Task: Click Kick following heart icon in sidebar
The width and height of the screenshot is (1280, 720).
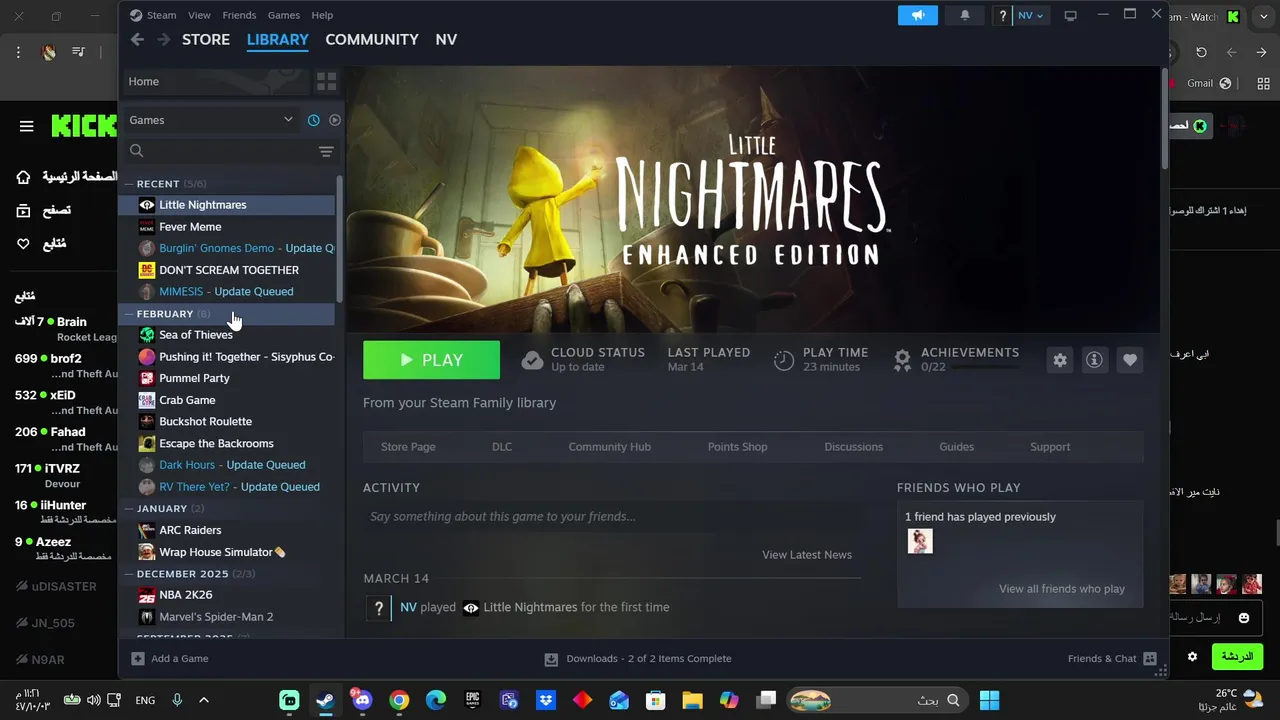Action: point(23,244)
